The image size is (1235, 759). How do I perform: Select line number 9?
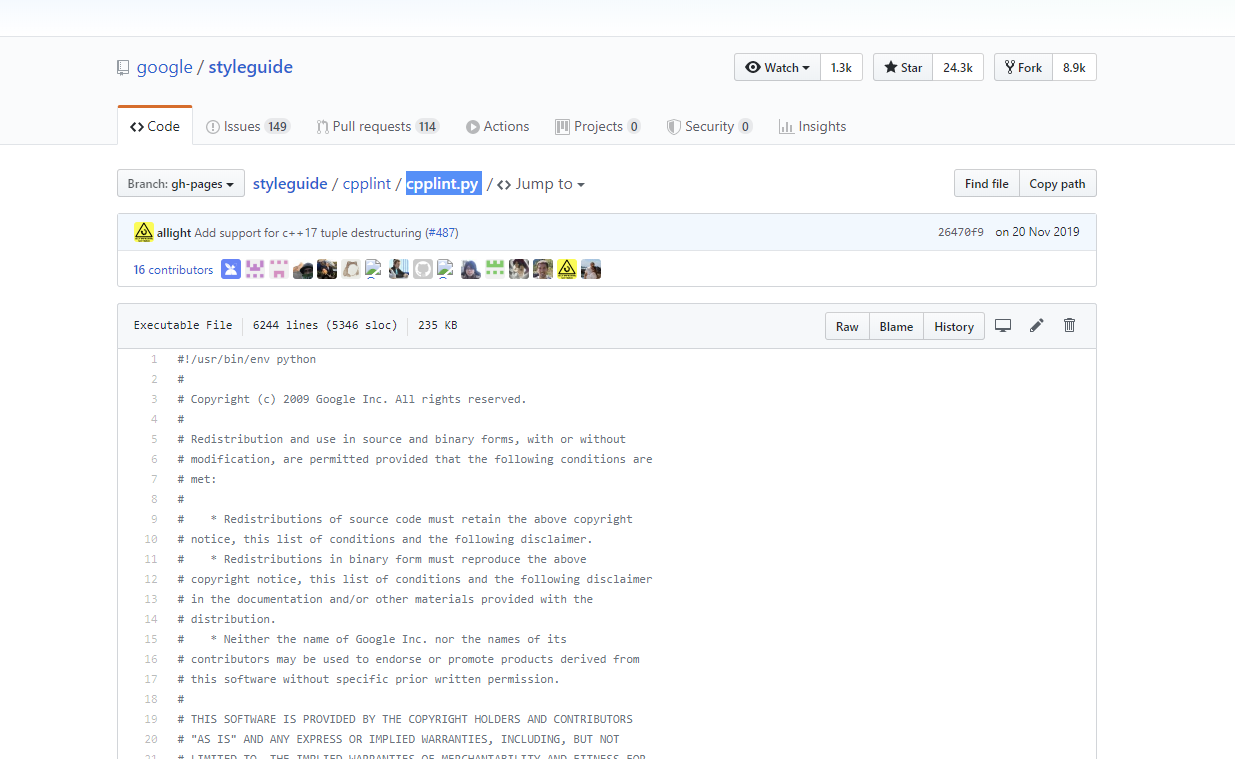154,519
